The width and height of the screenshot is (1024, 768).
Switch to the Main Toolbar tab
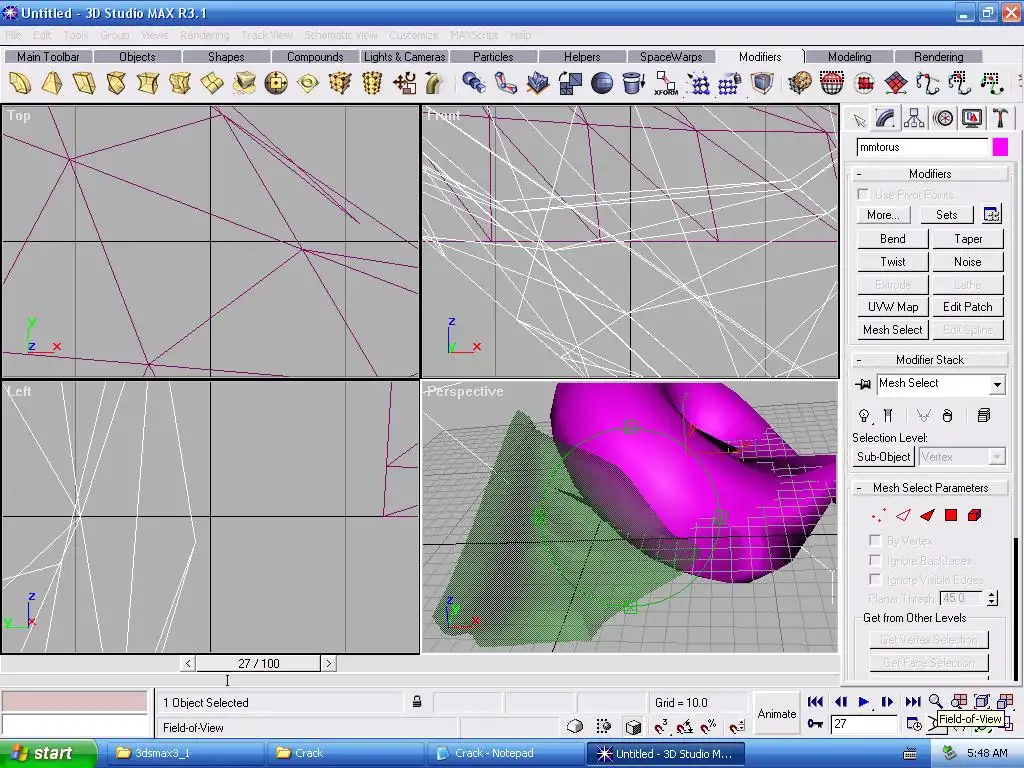coord(48,57)
